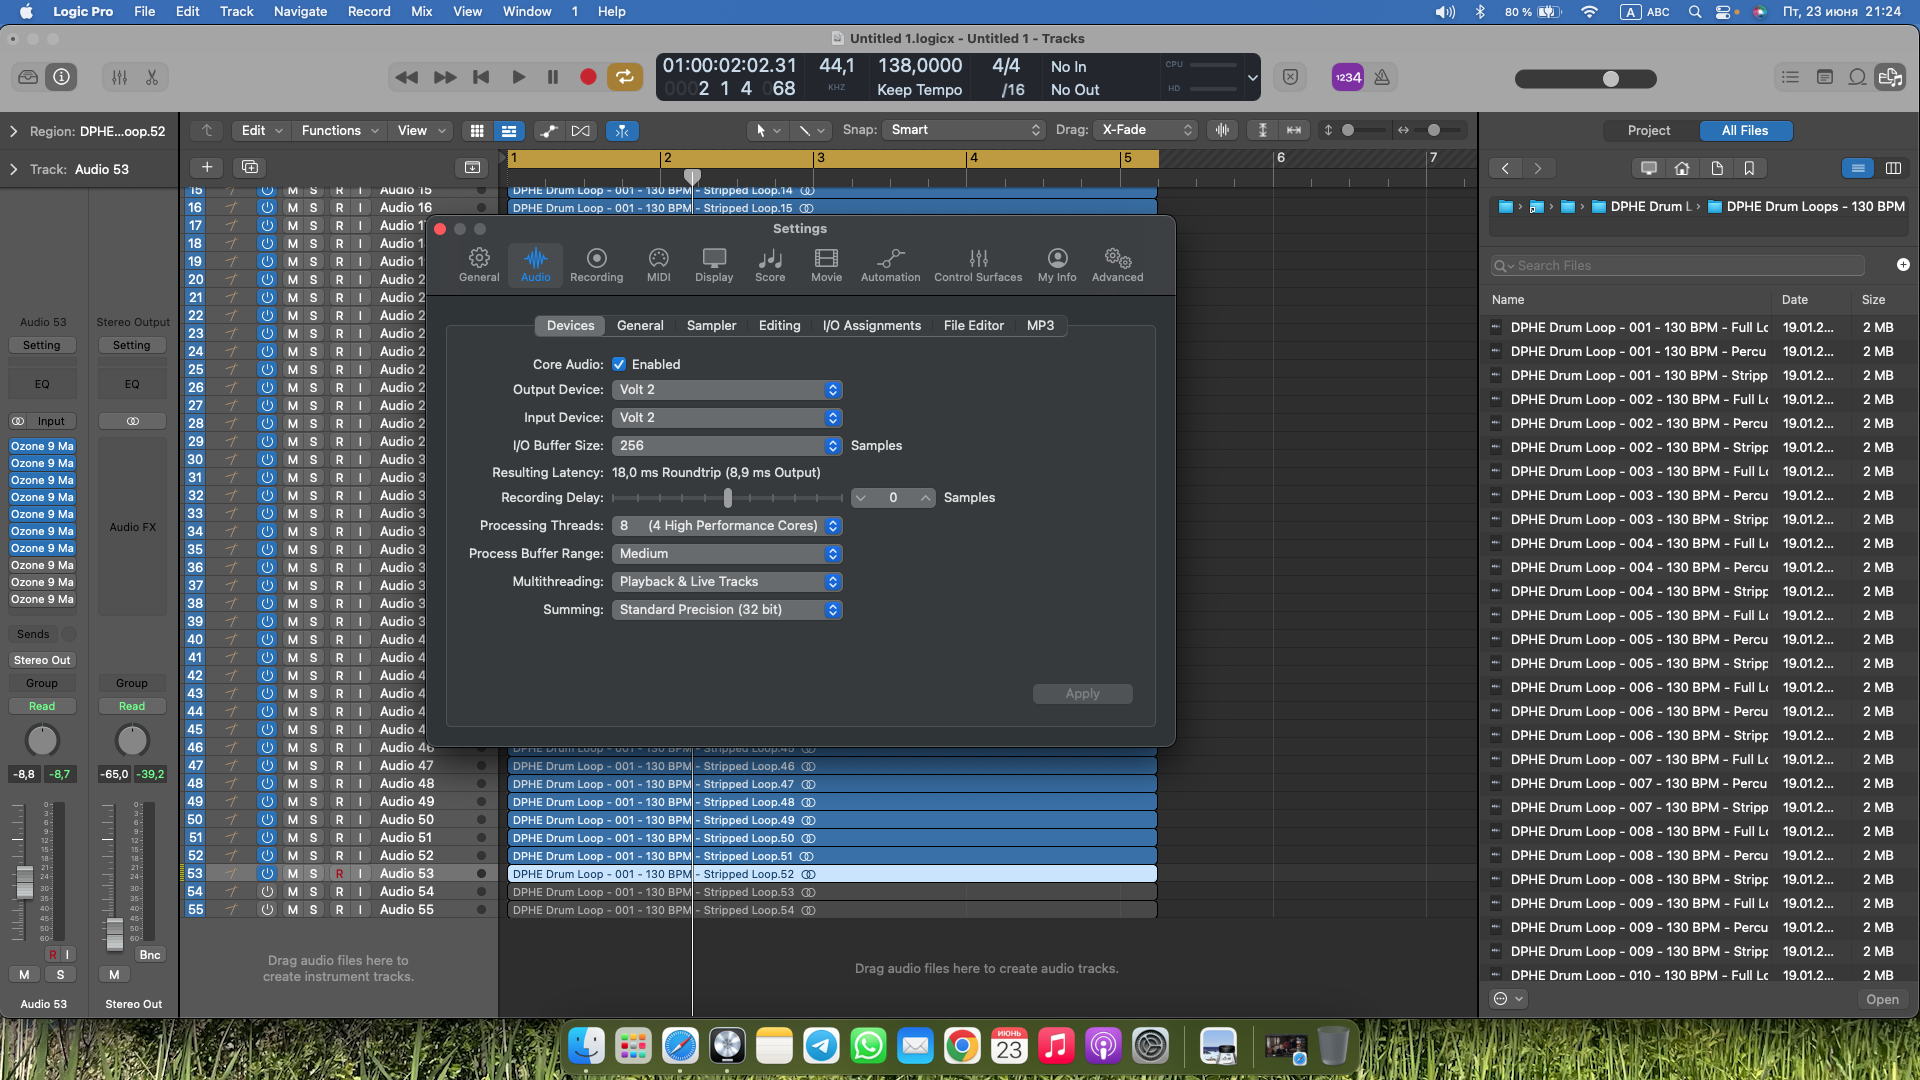Open Score pane in Settings
The width and height of the screenshot is (1920, 1080).
click(x=770, y=265)
